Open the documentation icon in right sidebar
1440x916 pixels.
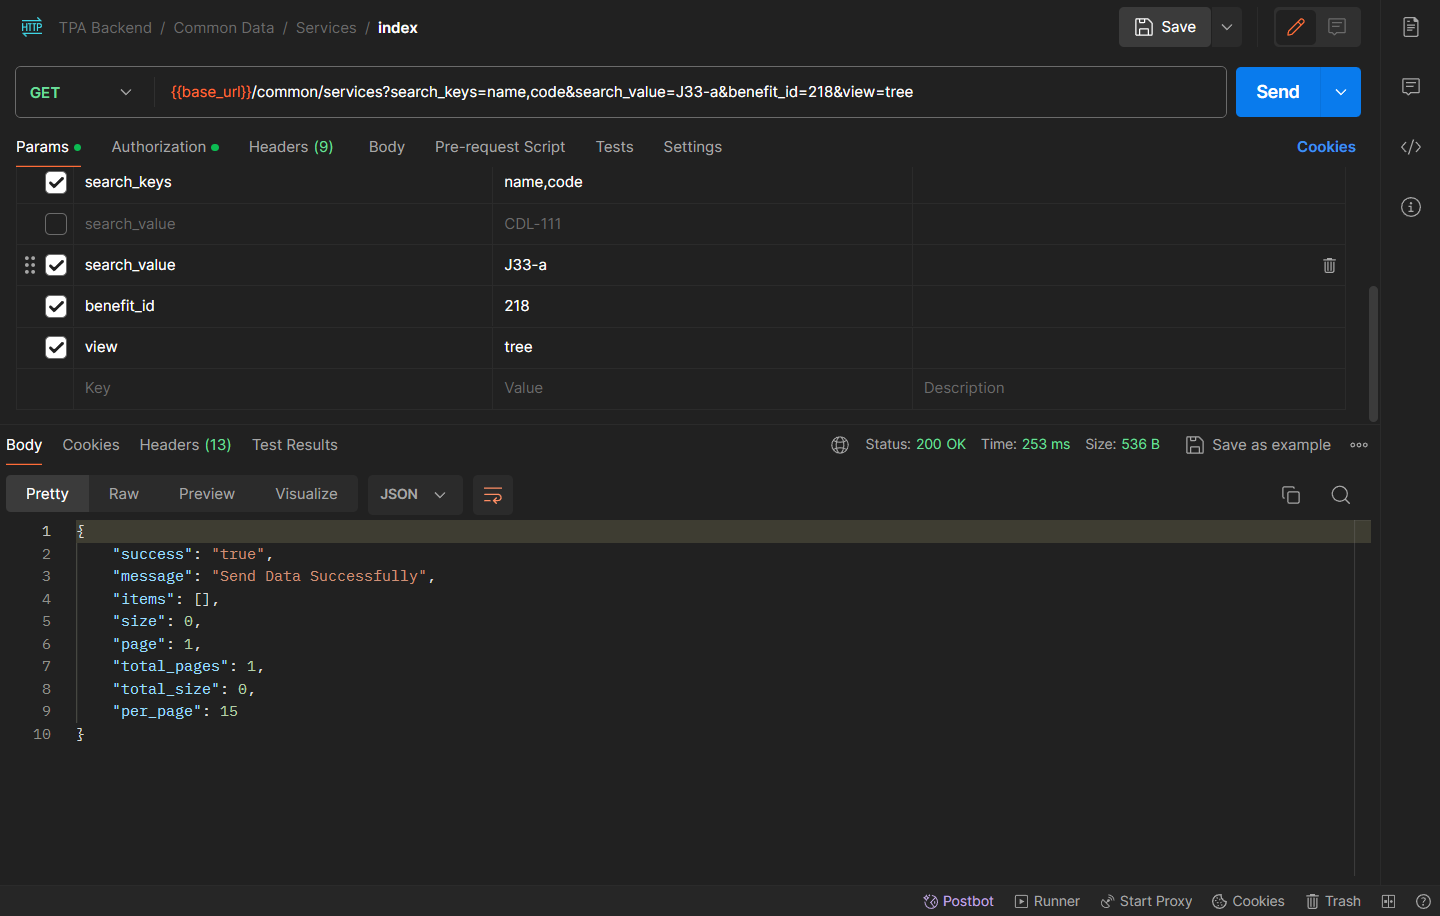(1410, 27)
